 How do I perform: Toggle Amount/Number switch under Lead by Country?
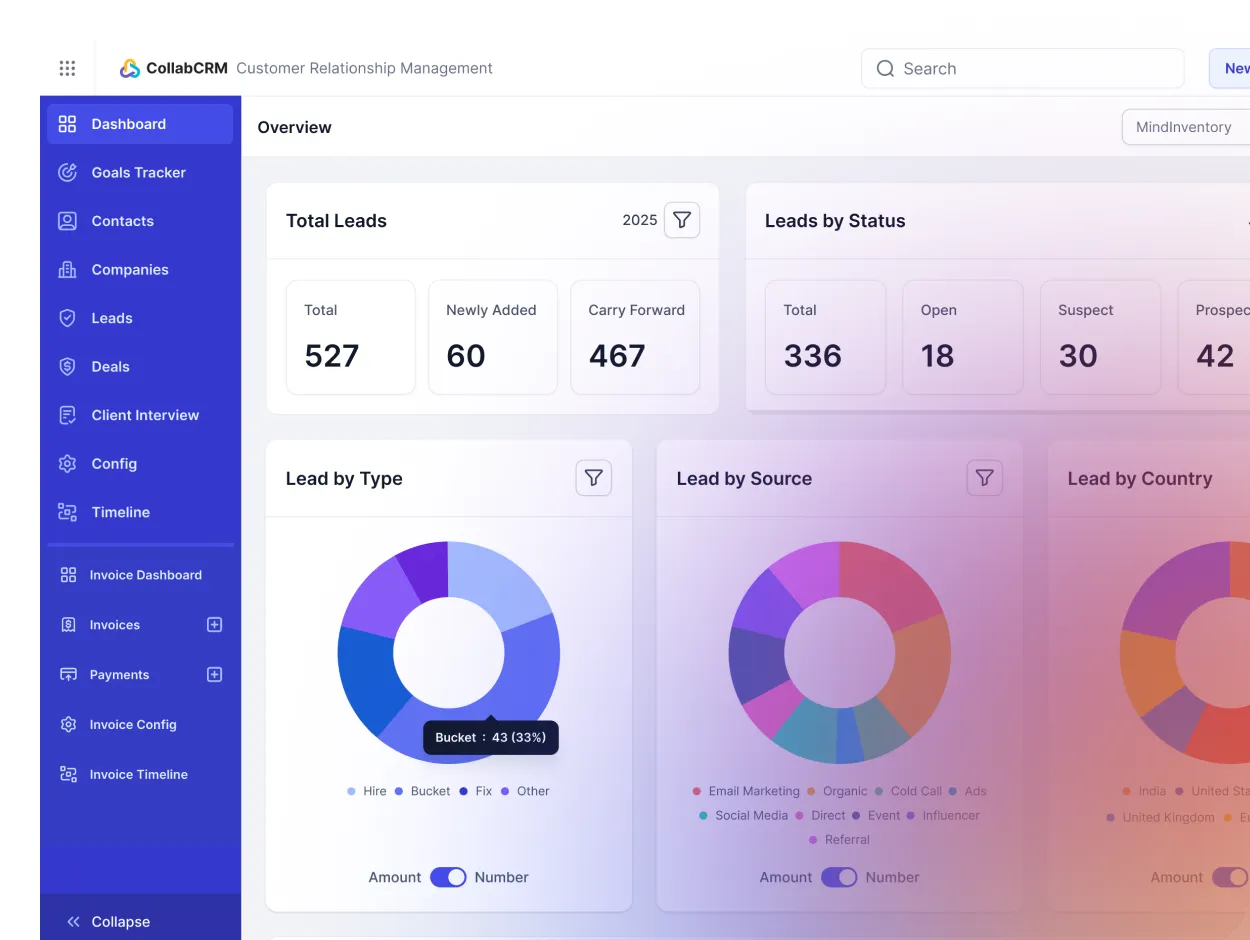pos(1230,877)
